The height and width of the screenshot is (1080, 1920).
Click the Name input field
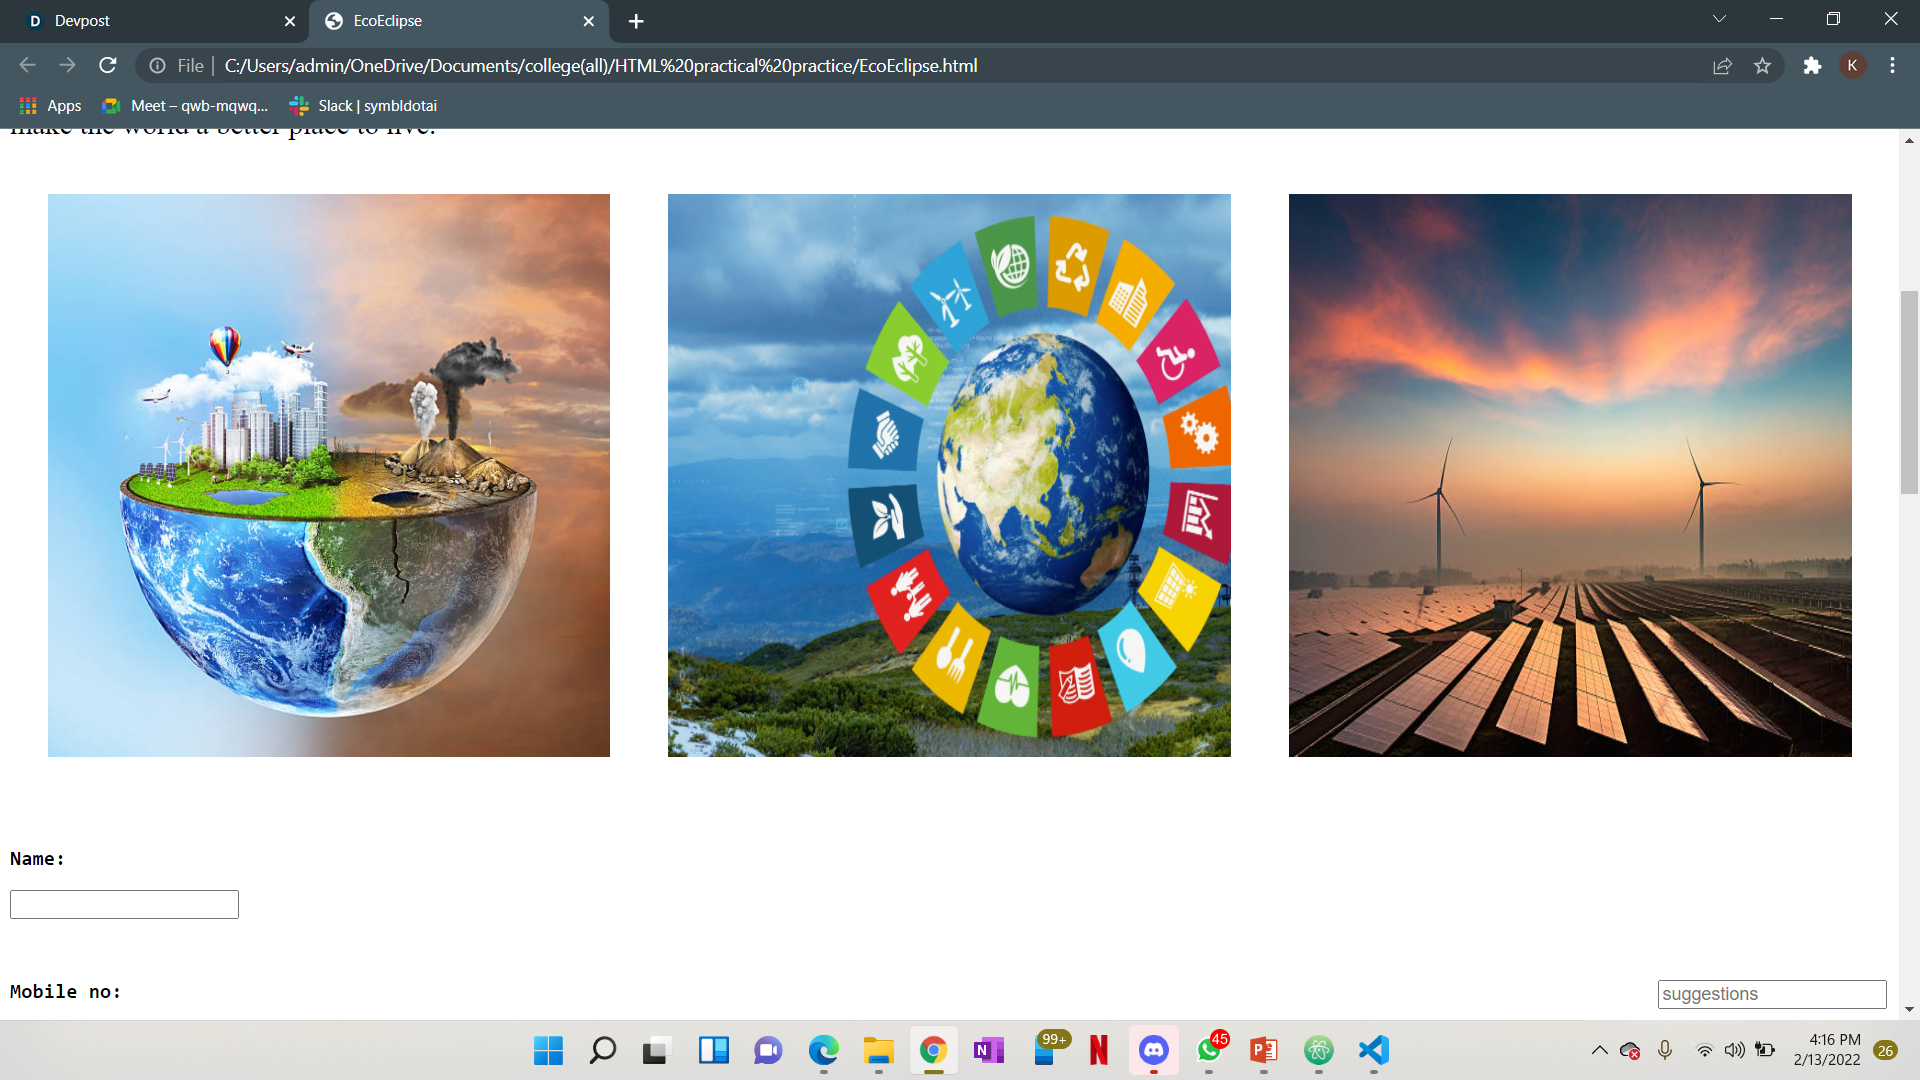click(x=123, y=903)
